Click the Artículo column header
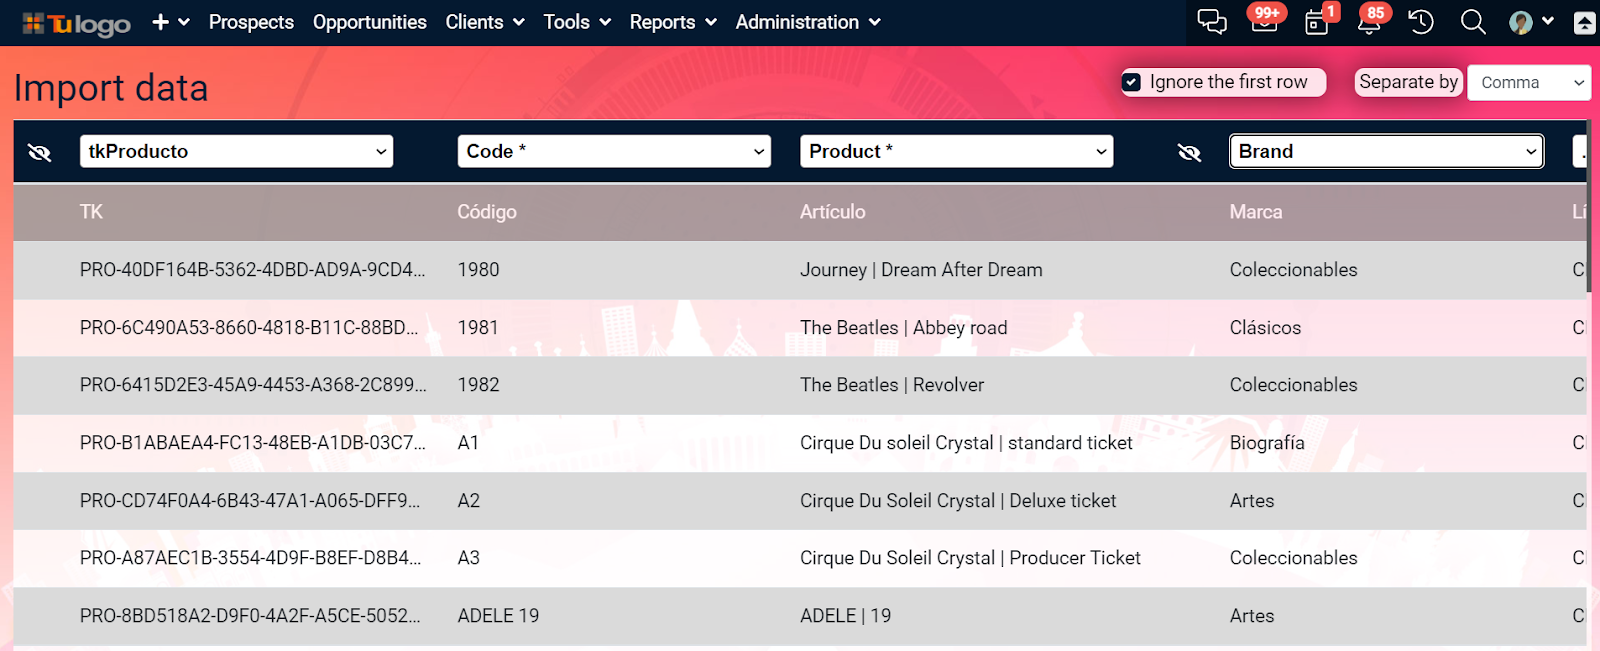This screenshot has height=651, width=1600. tap(833, 212)
